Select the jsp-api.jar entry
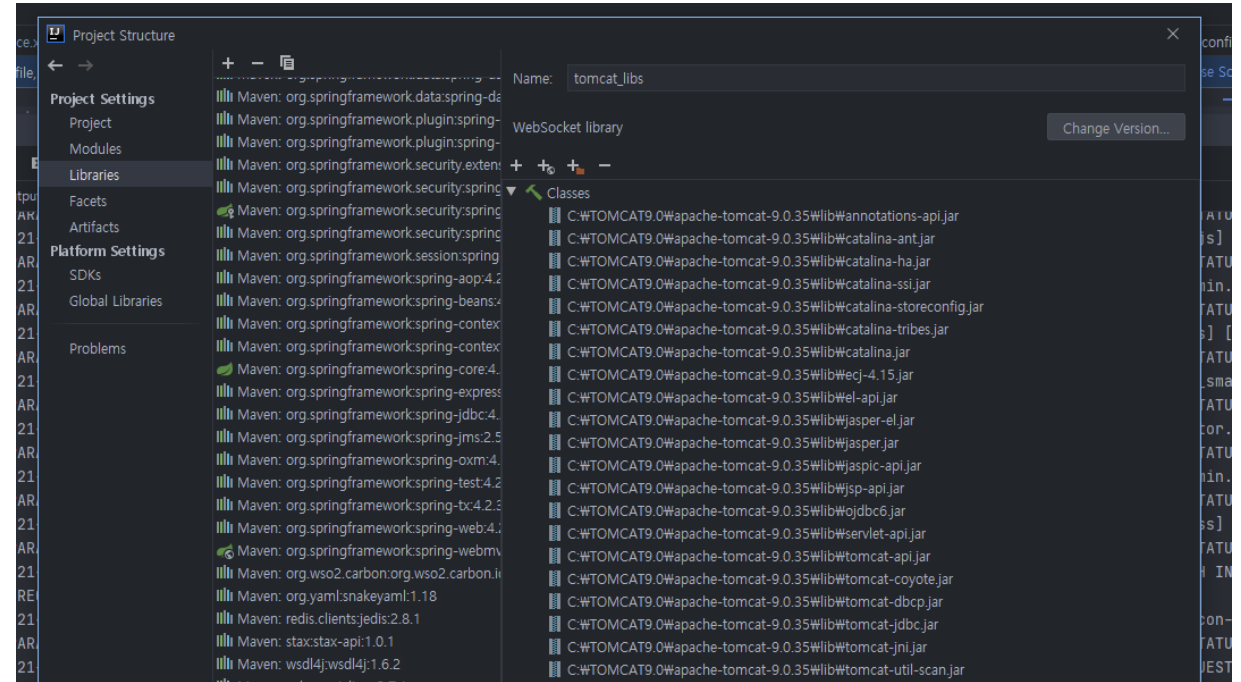Screen dimensions: 1241x682 coord(735,489)
